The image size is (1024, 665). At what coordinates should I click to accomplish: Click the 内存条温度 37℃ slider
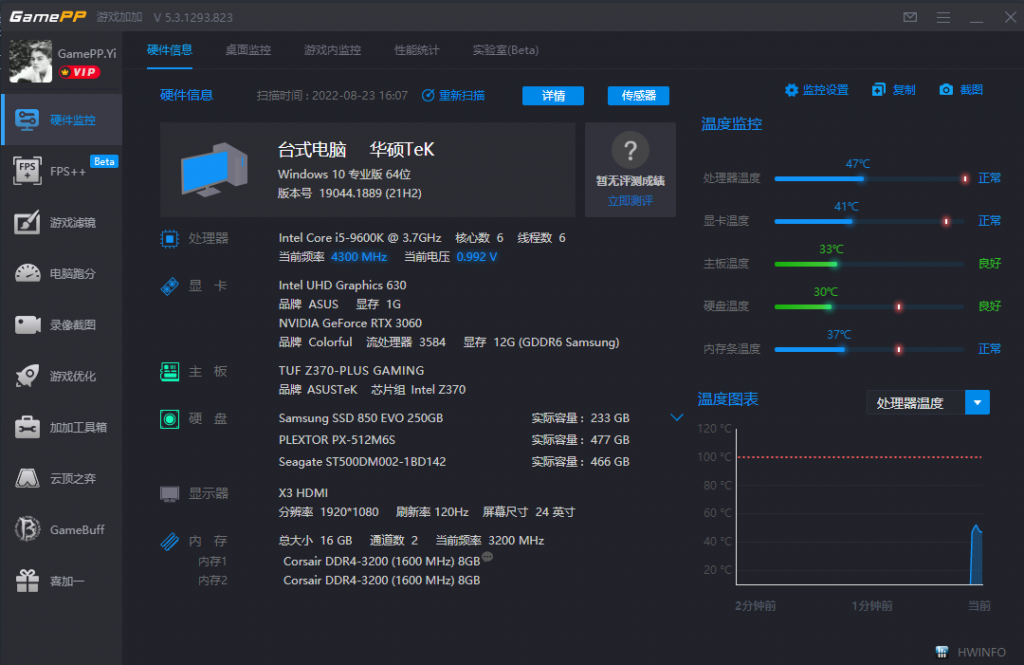[869, 349]
